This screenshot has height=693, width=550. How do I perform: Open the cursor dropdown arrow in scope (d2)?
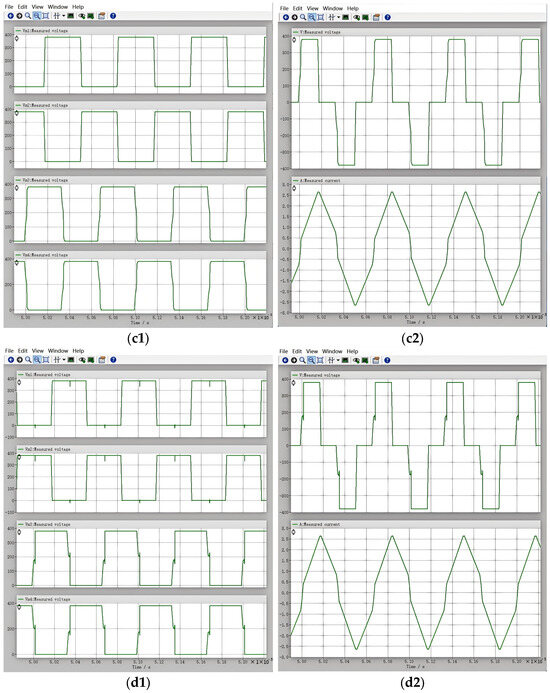338,360
